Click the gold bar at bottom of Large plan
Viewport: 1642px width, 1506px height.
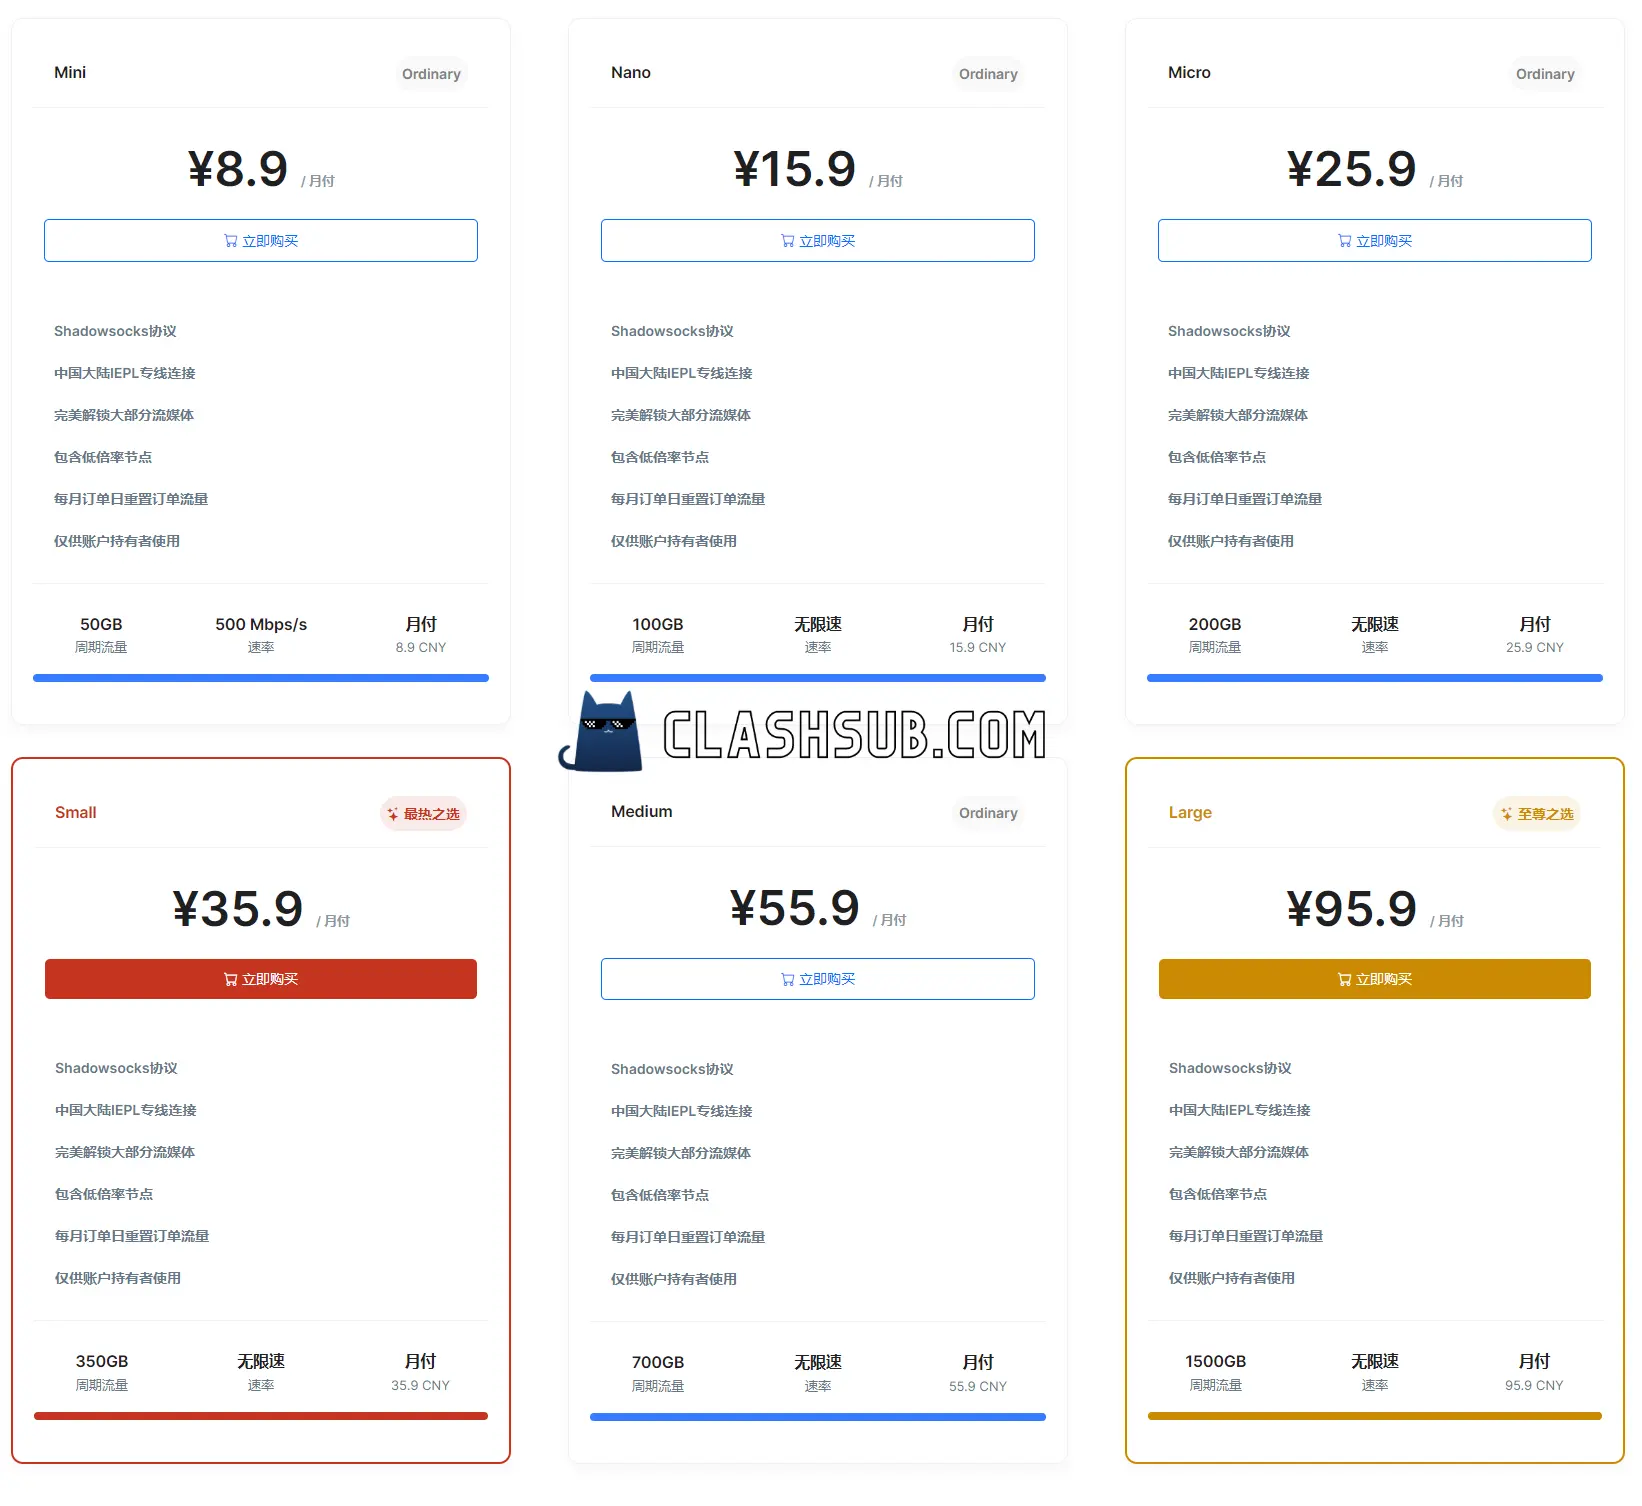tap(1374, 1416)
